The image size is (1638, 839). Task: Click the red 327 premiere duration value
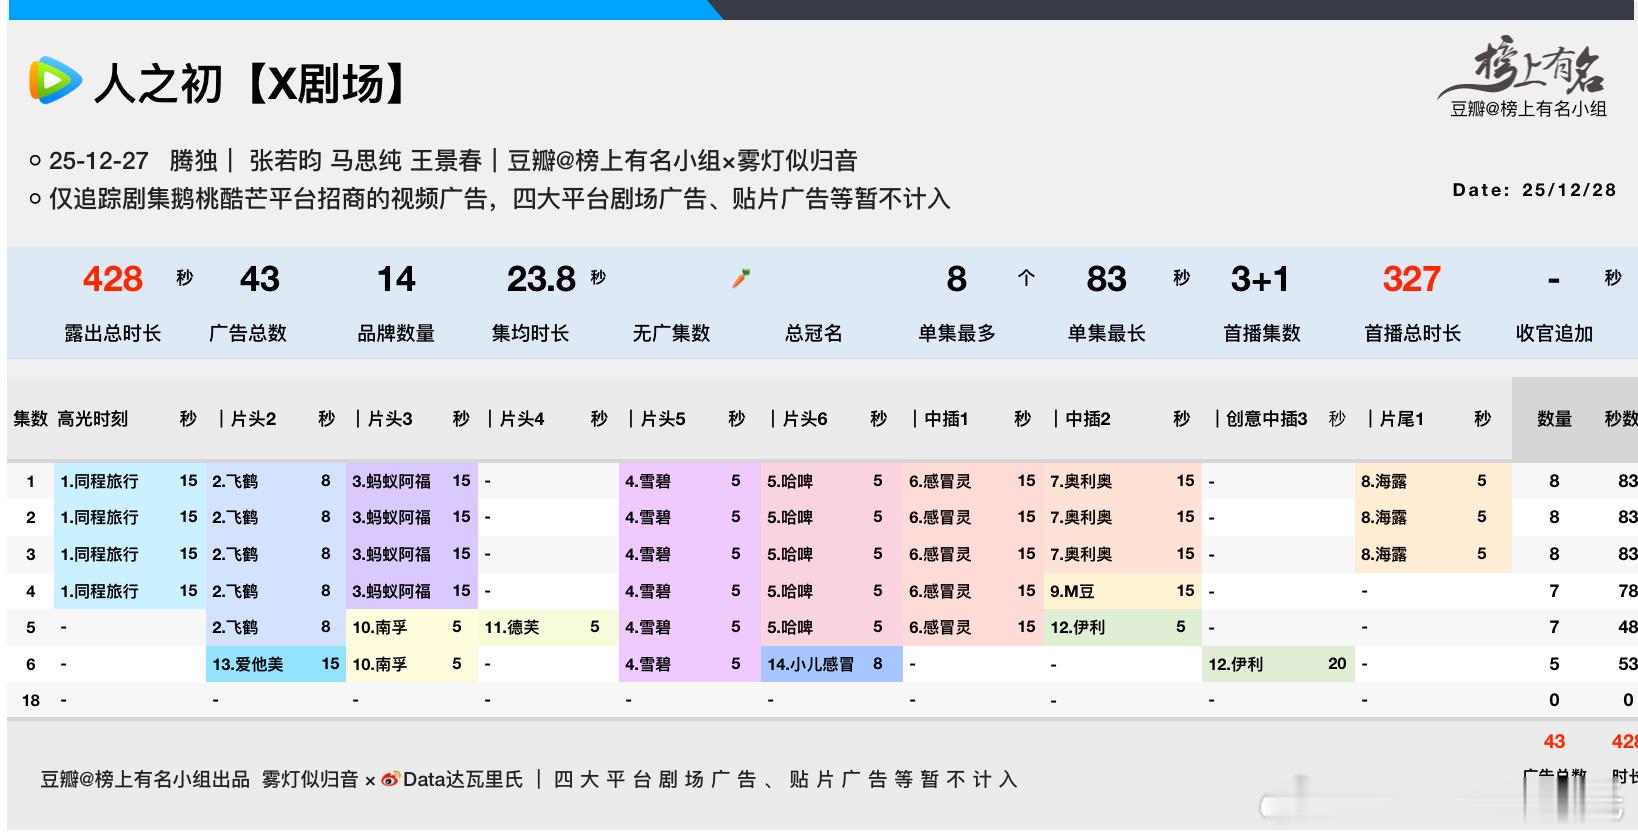pyautogui.click(x=1411, y=279)
